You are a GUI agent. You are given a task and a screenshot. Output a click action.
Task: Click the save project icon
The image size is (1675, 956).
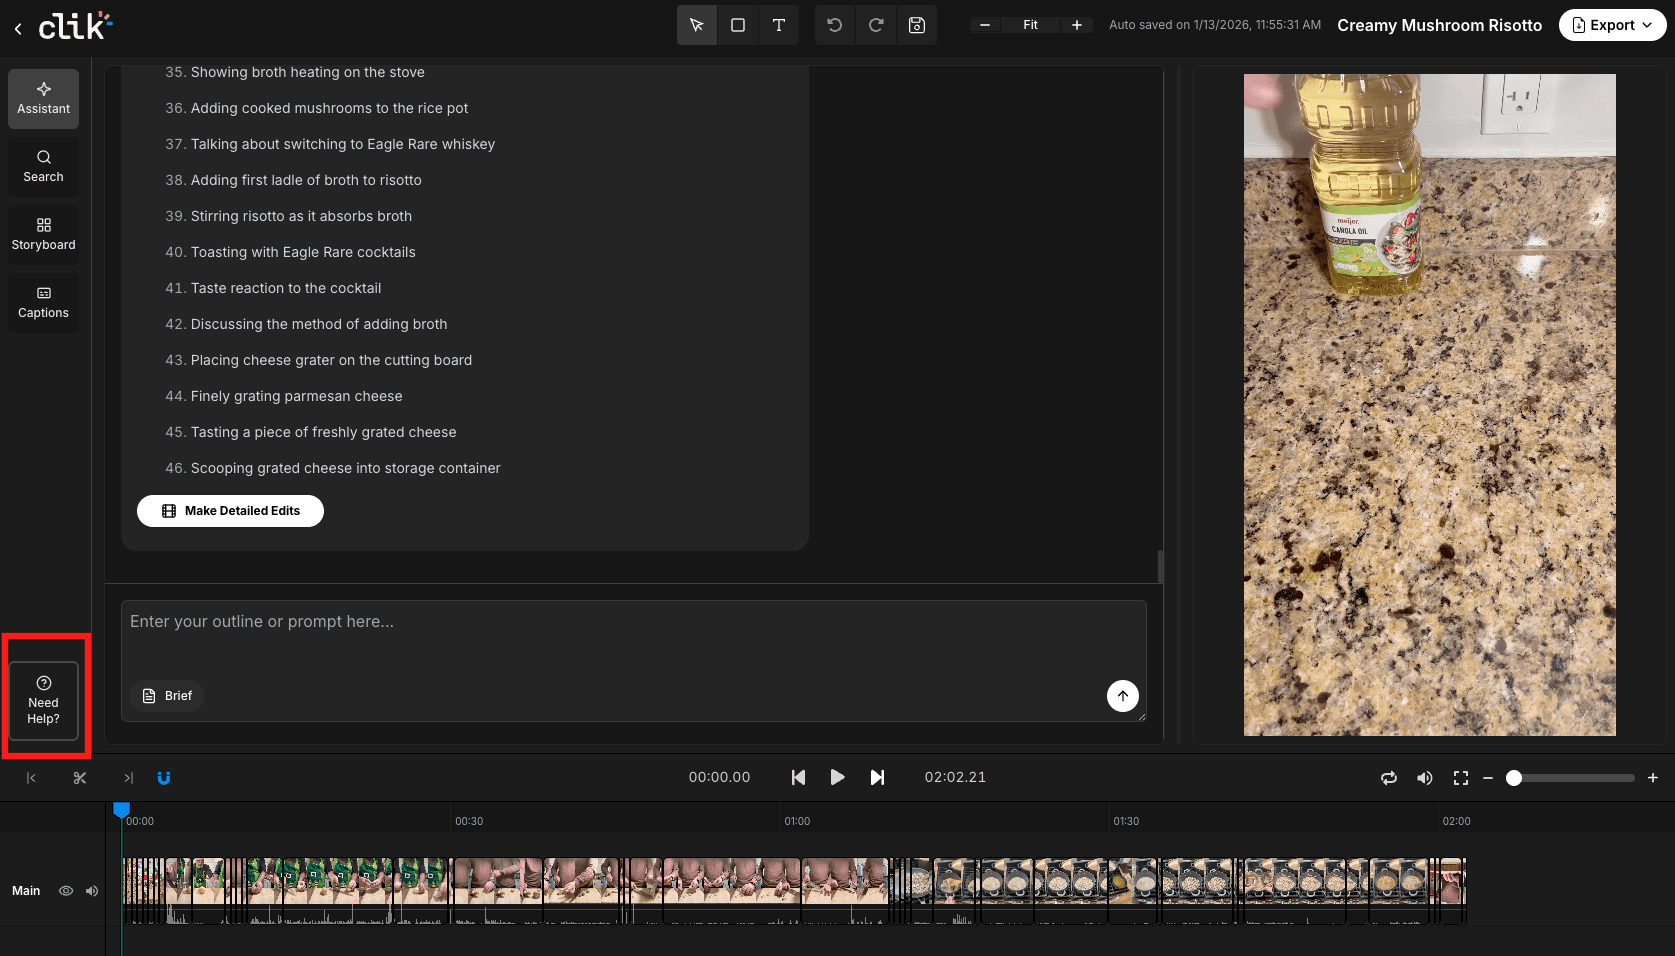tap(917, 25)
